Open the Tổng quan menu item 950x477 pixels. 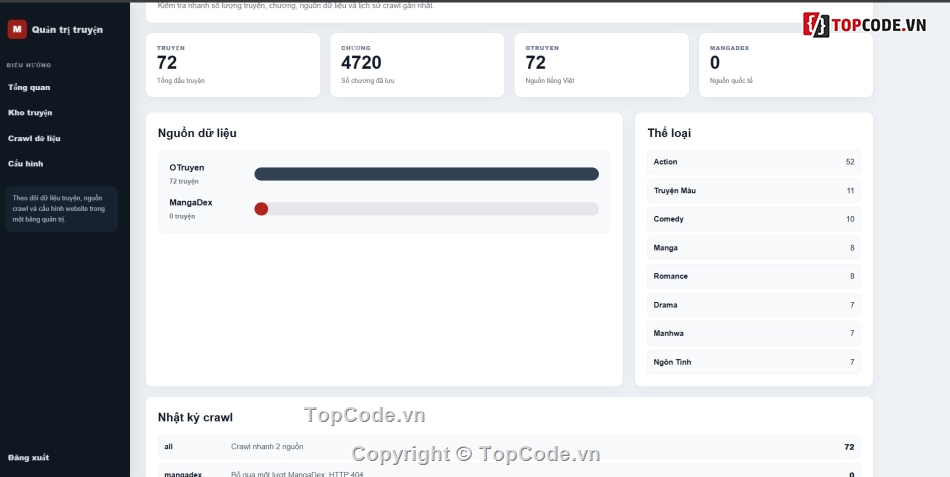click(29, 87)
